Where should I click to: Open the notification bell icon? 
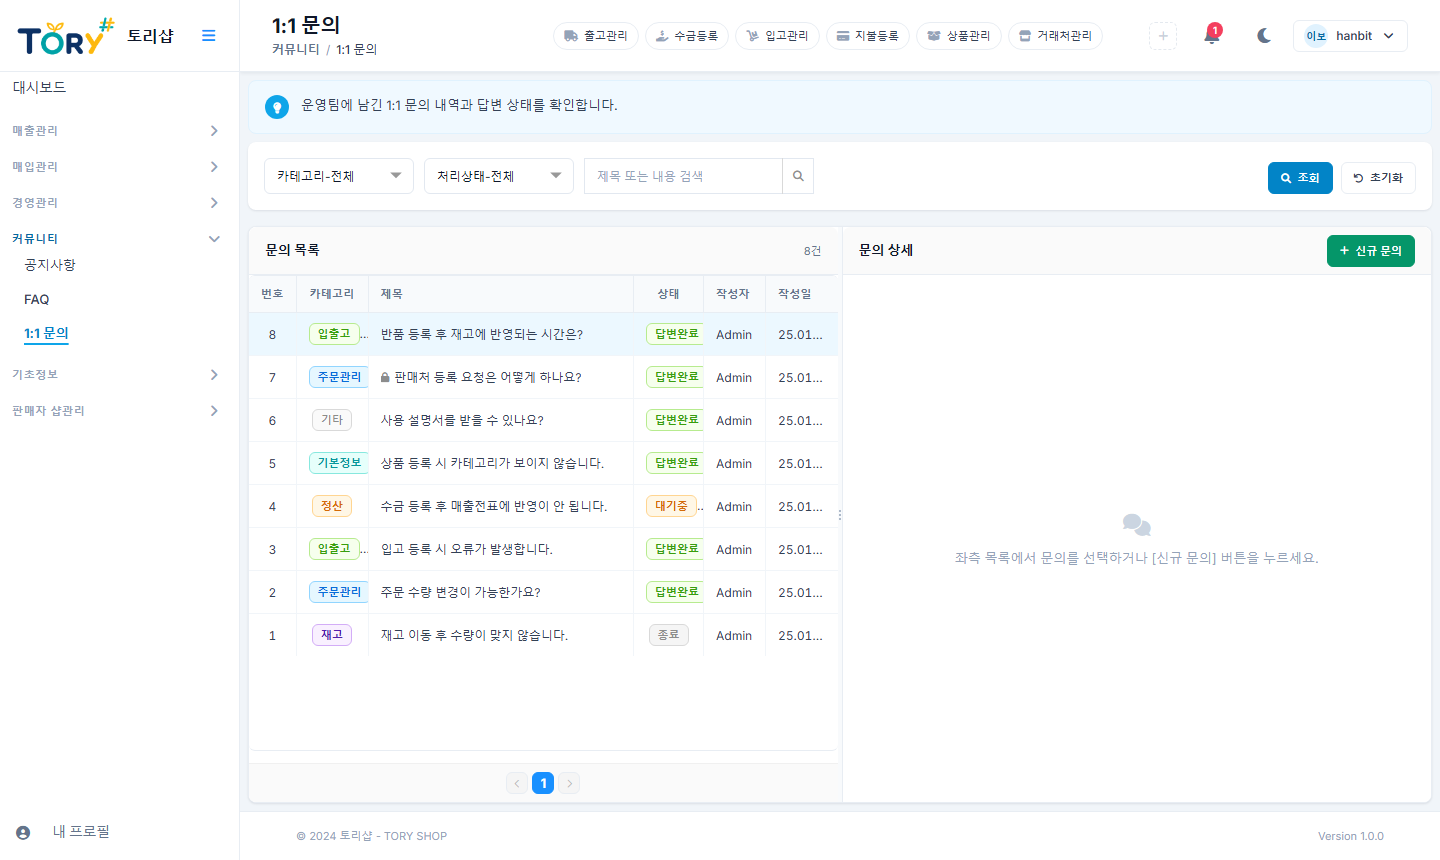point(1212,36)
